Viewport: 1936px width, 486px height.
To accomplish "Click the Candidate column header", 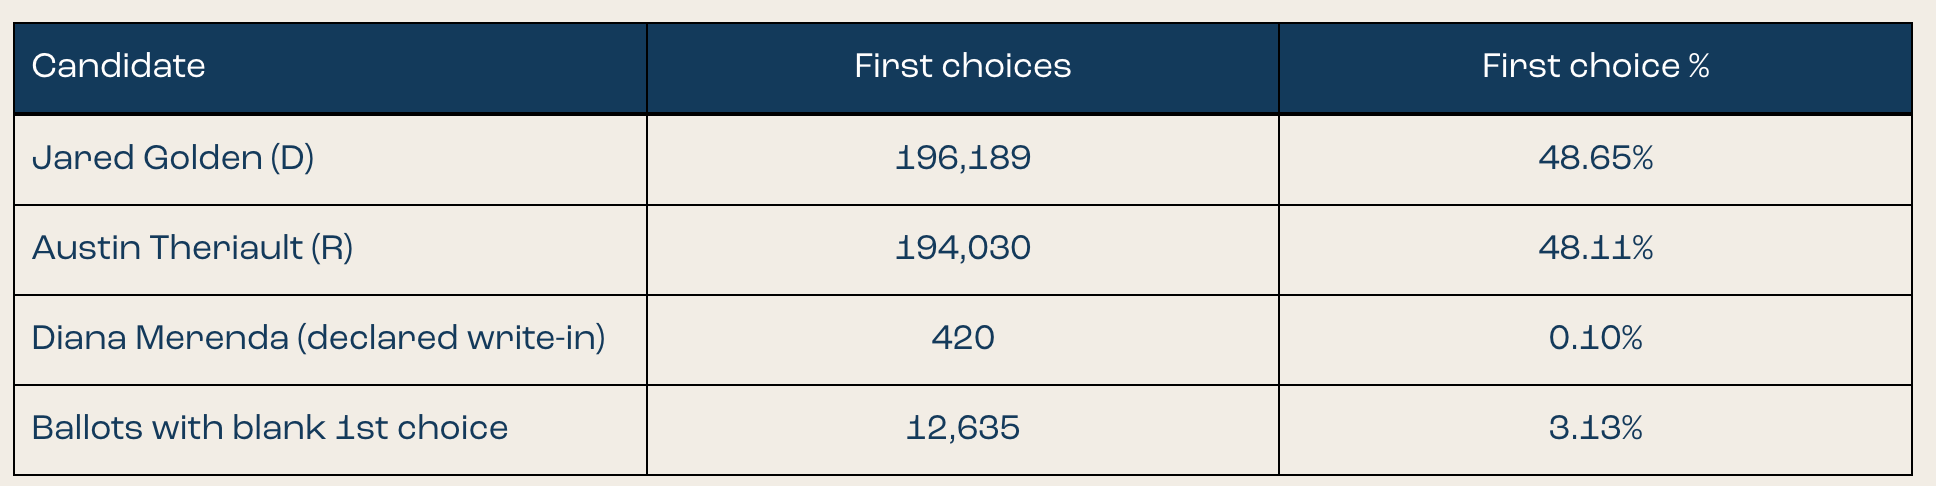I will (x=330, y=68).
